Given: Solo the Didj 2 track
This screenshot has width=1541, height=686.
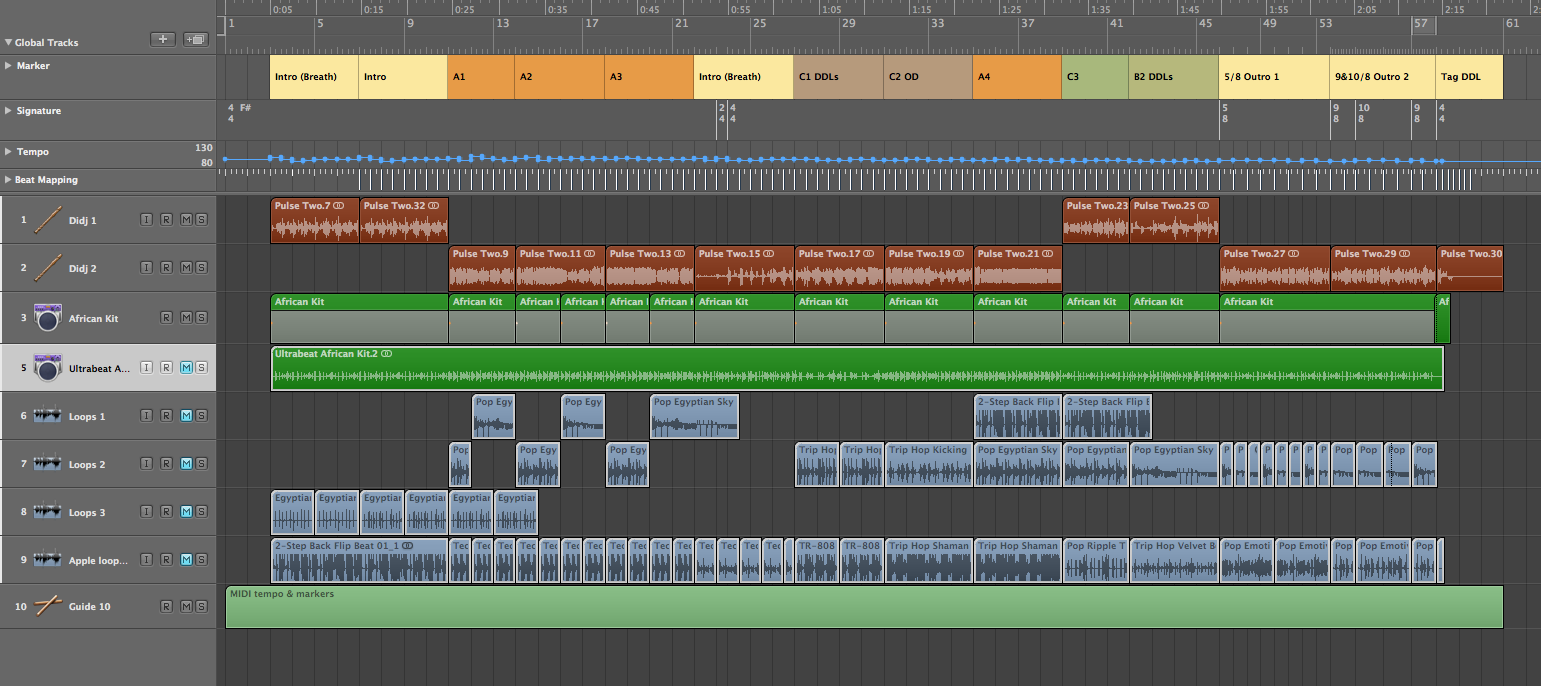Looking at the screenshot, I should click(201, 268).
